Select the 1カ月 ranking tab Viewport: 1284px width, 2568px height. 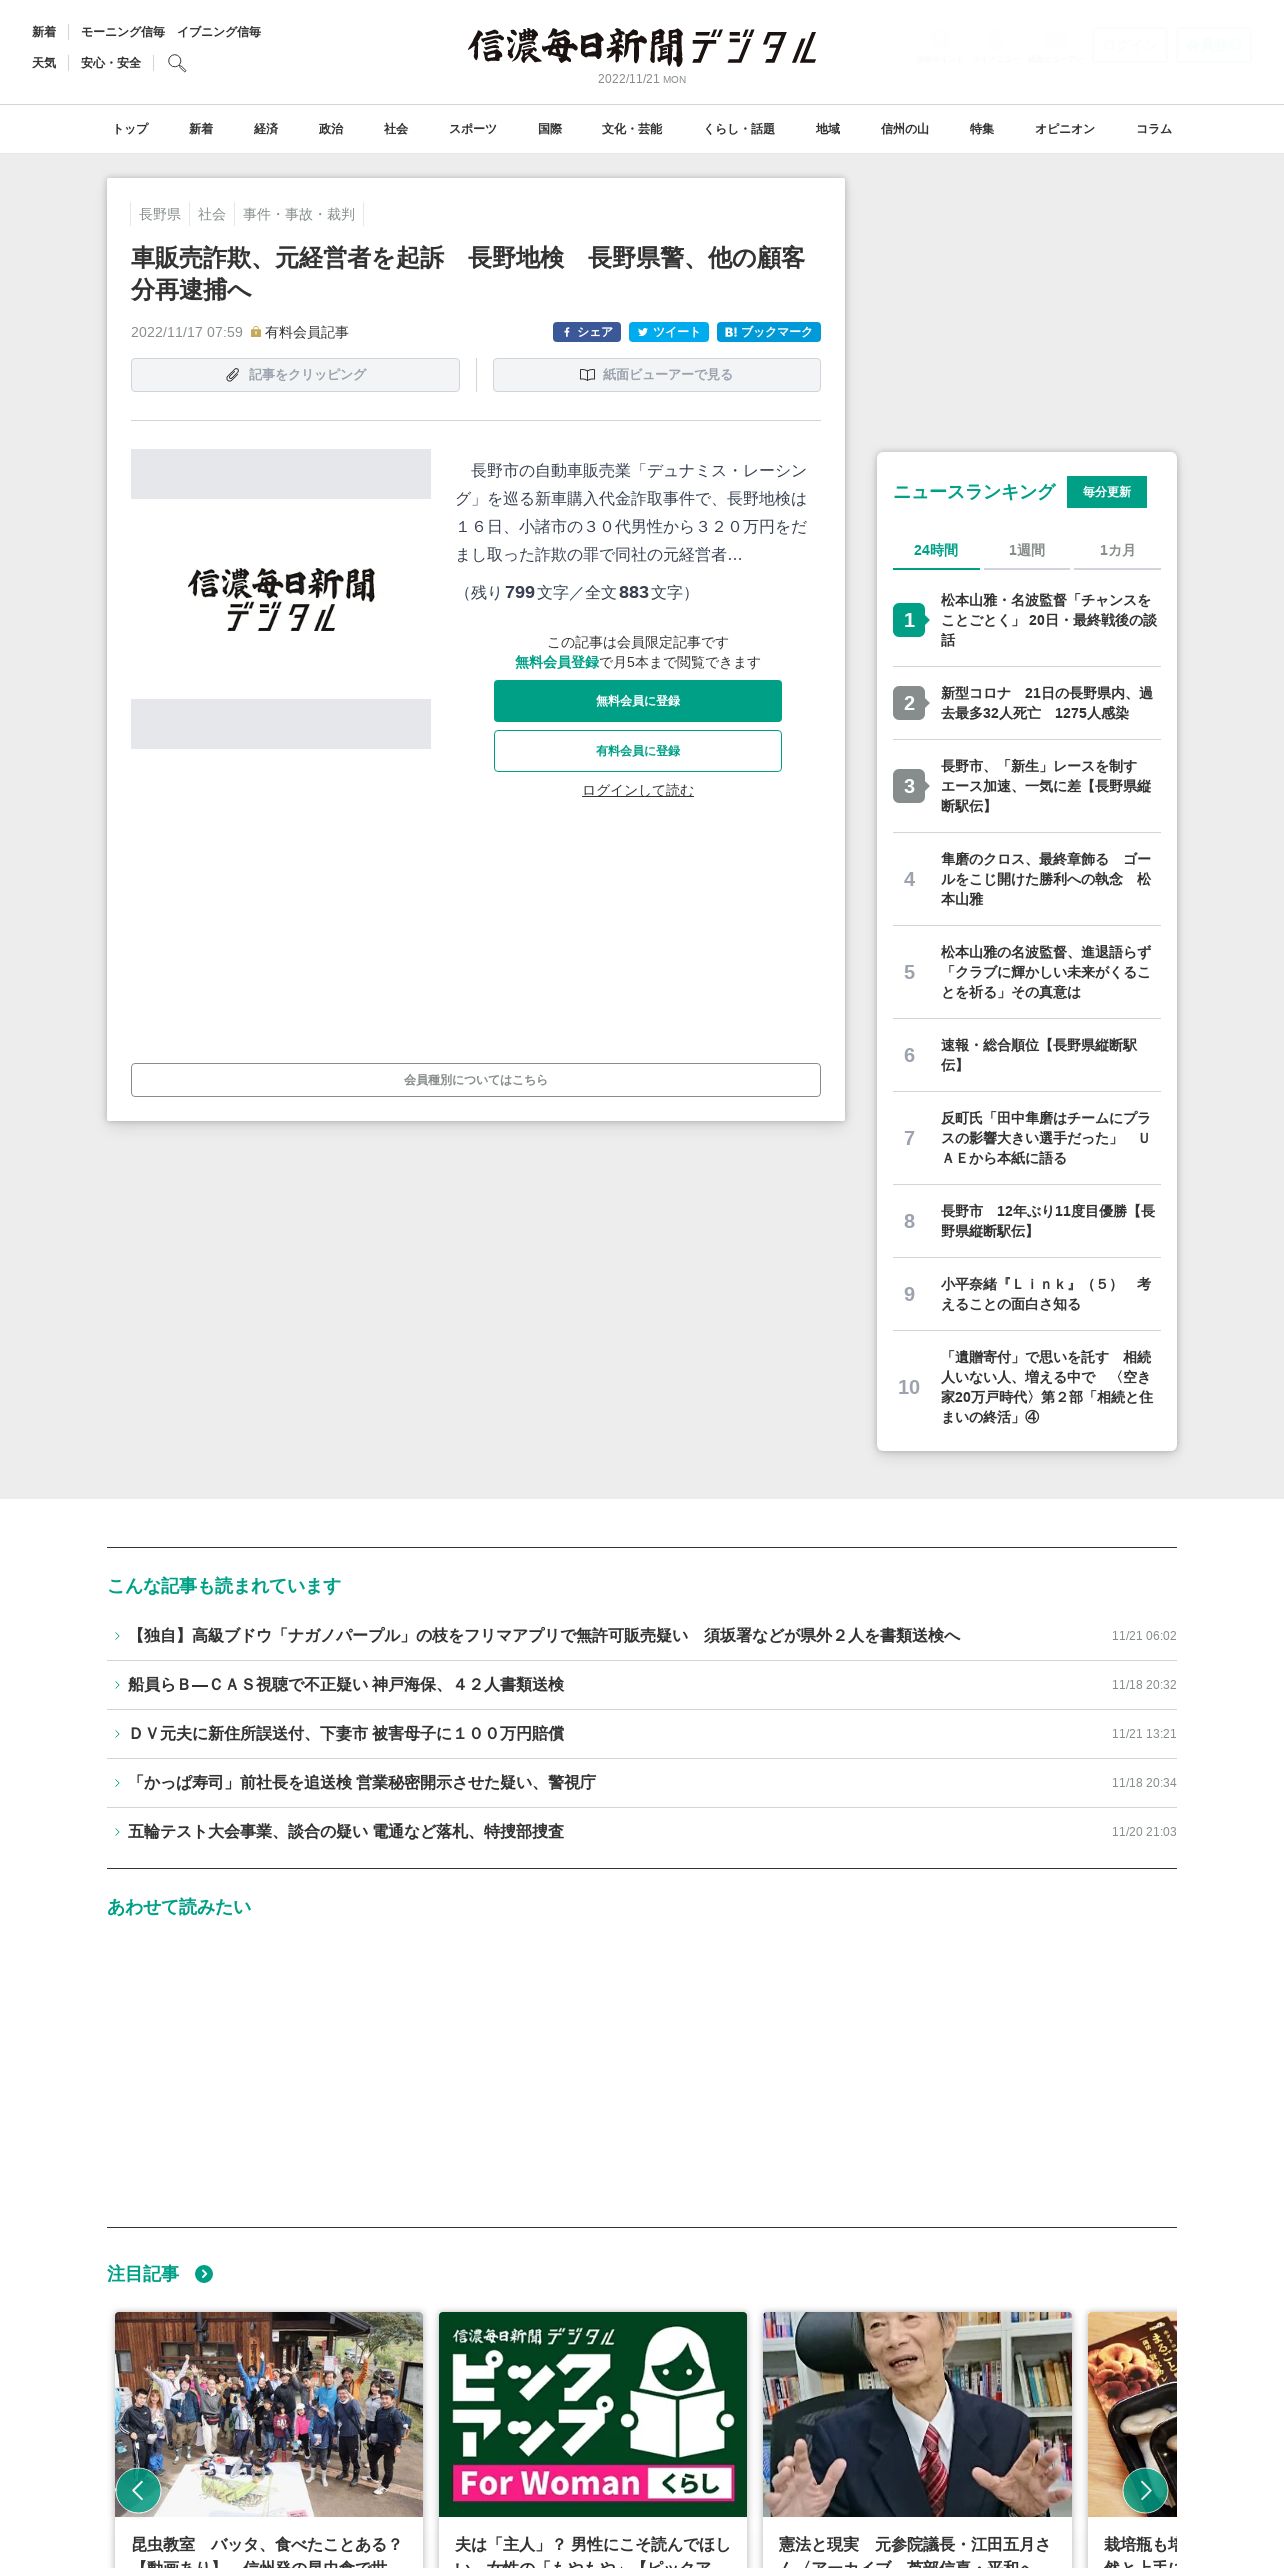pyautogui.click(x=1117, y=550)
